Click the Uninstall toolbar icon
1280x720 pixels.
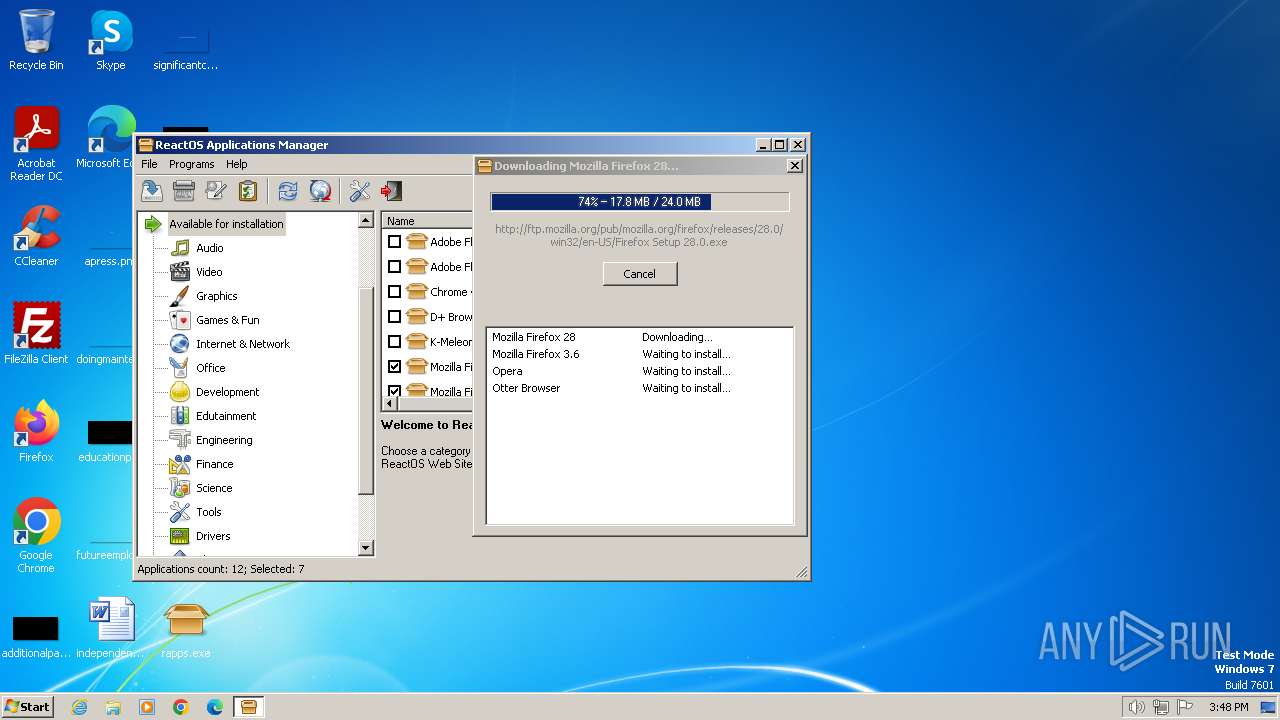point(184,191)
